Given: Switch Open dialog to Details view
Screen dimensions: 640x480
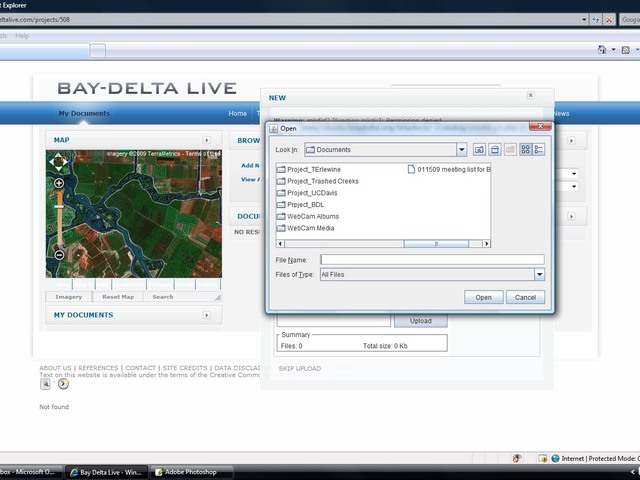Looking at the screenshot, I should point(539,150).
